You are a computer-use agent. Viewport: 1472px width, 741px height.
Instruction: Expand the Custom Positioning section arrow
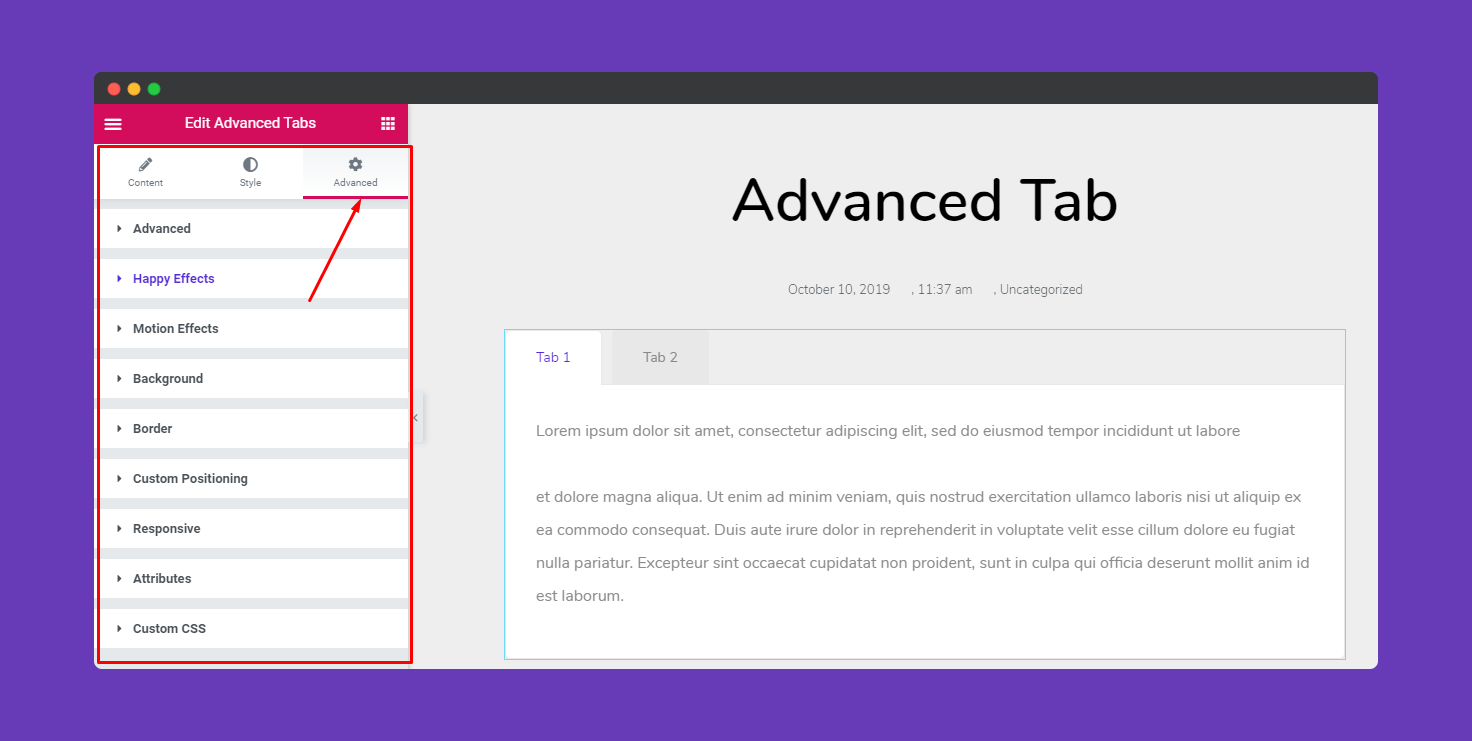(119, 478)
